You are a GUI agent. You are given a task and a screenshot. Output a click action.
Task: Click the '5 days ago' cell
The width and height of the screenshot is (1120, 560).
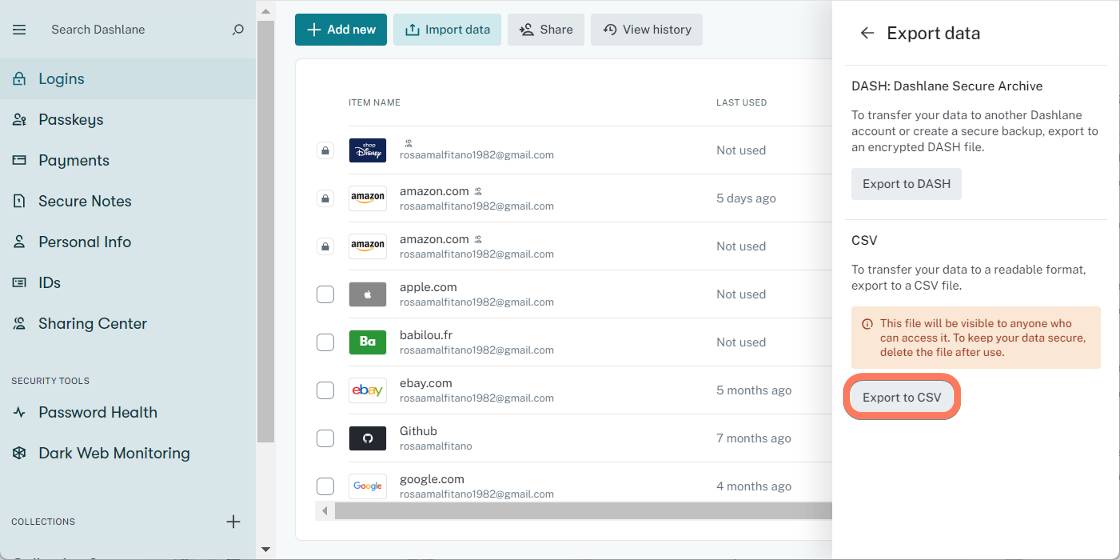[746, 198]
